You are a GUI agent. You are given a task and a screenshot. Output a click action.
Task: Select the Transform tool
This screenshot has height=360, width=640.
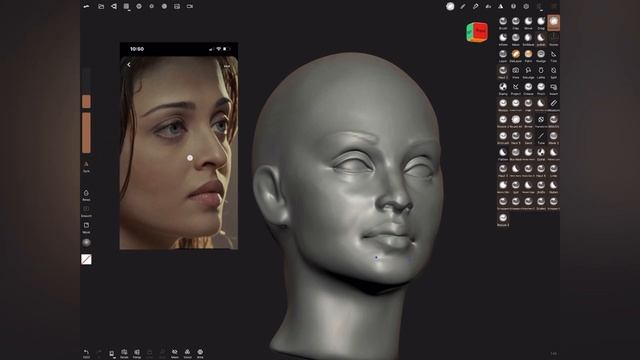(541, 121)
